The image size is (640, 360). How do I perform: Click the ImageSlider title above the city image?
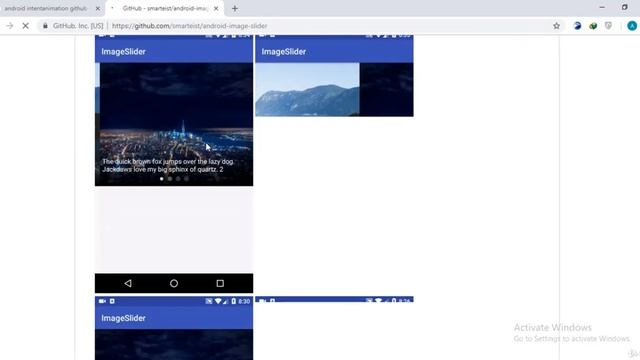click(123, 51)
